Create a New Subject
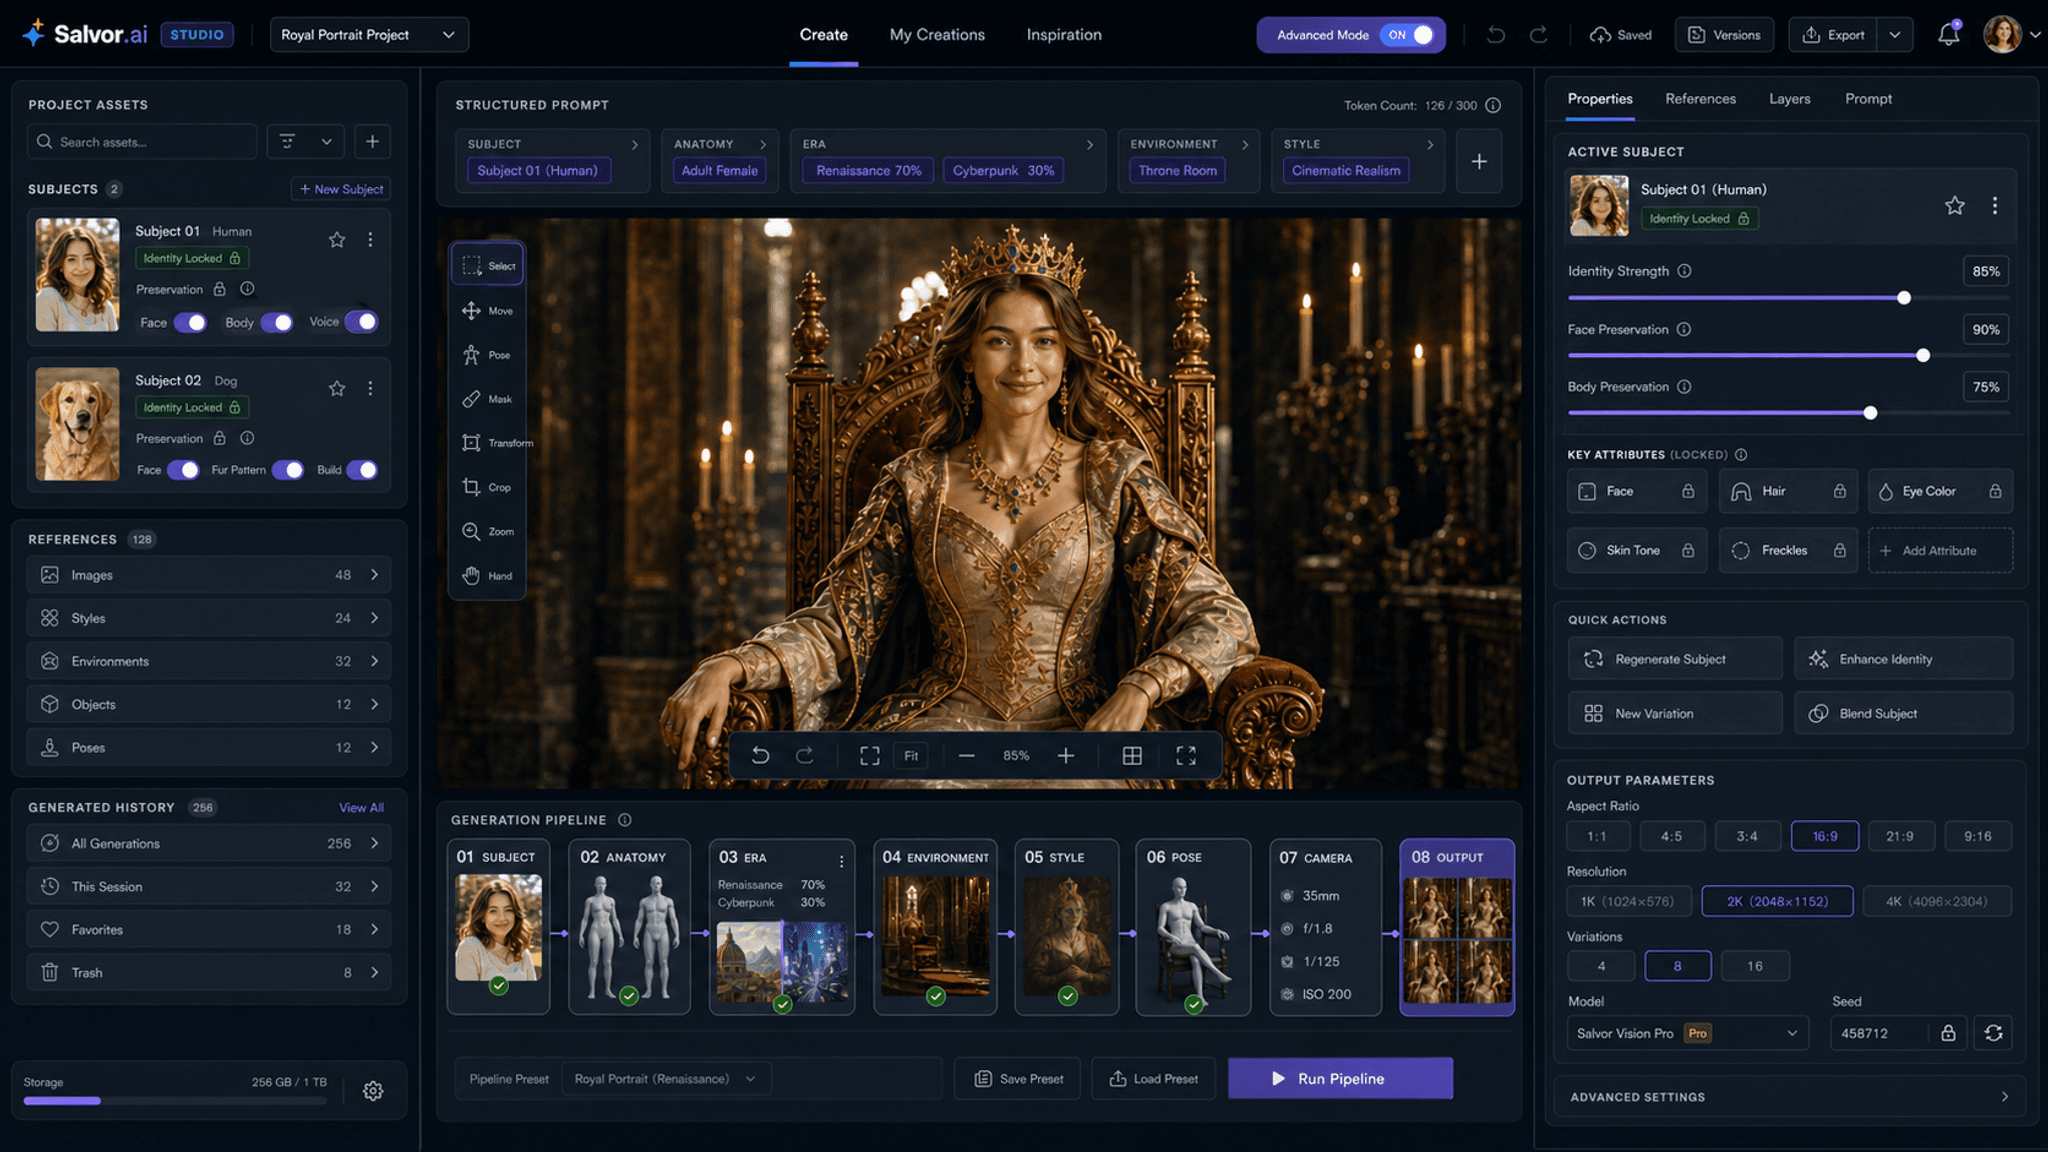 pyautogui.click(x=341, y=189)
